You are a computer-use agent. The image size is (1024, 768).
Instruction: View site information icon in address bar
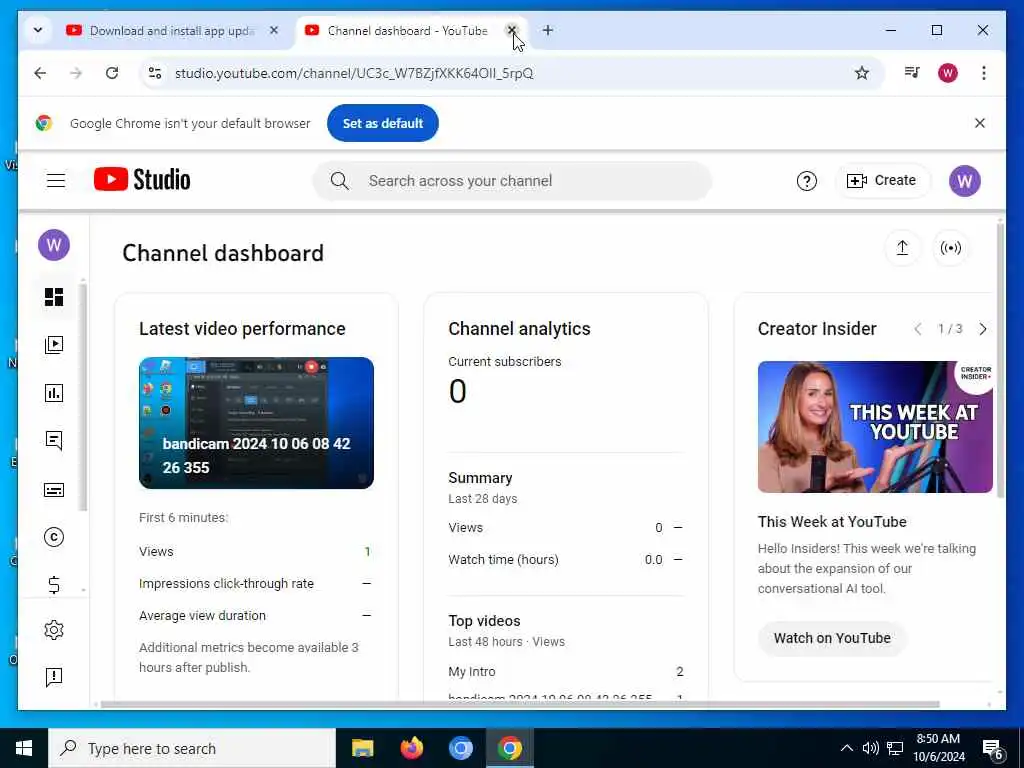(x=155, y=73)
